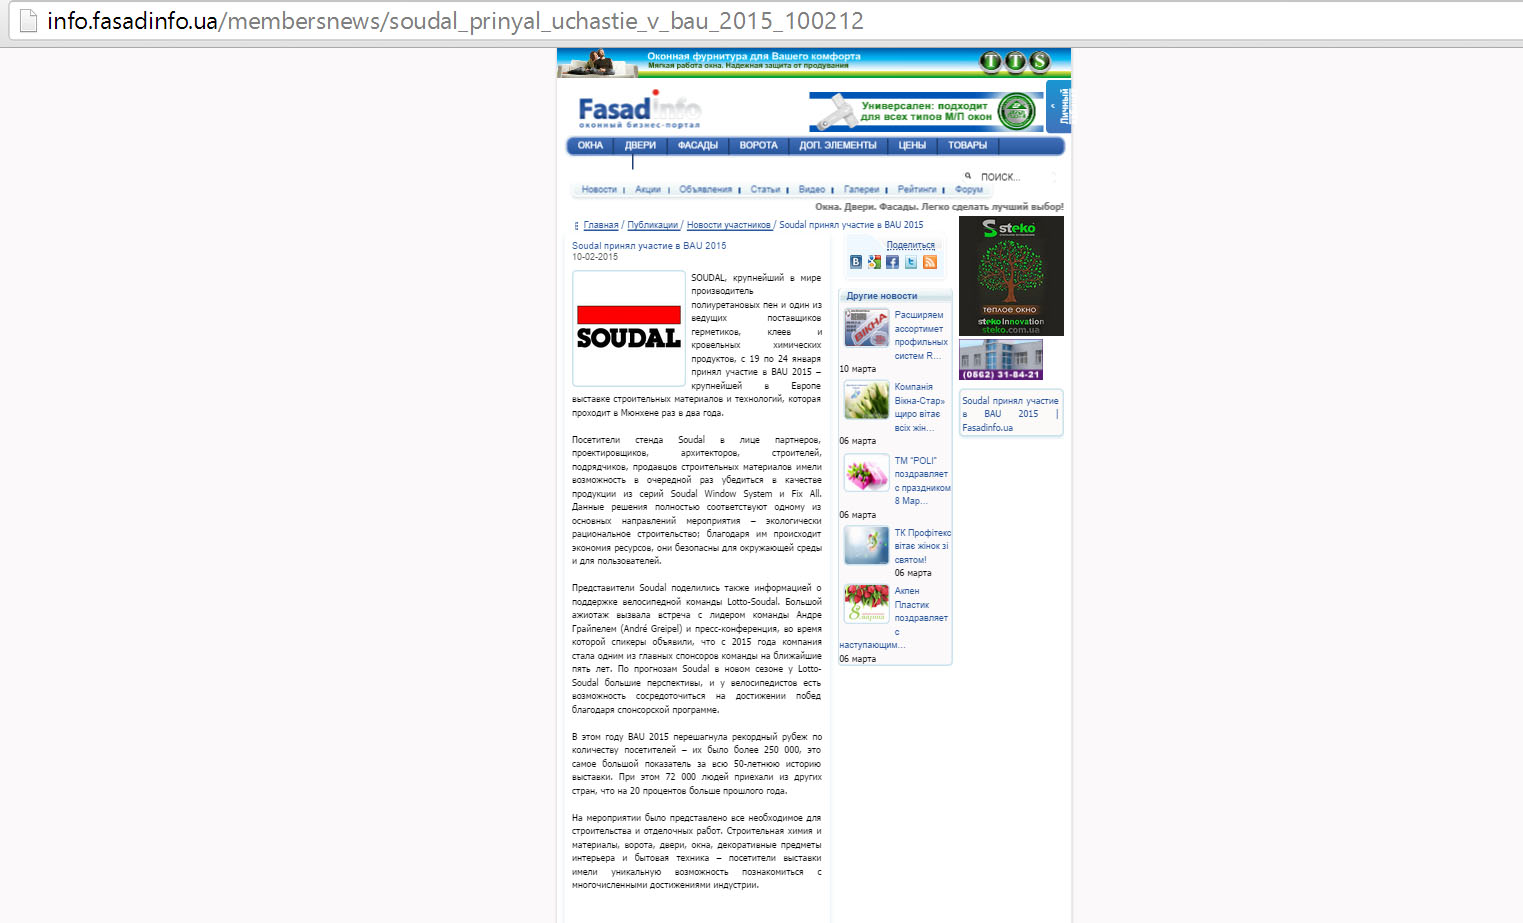This screenshot has width=1523, height=923.
Task: Expand the Личный side tab
Action: 1059,106
